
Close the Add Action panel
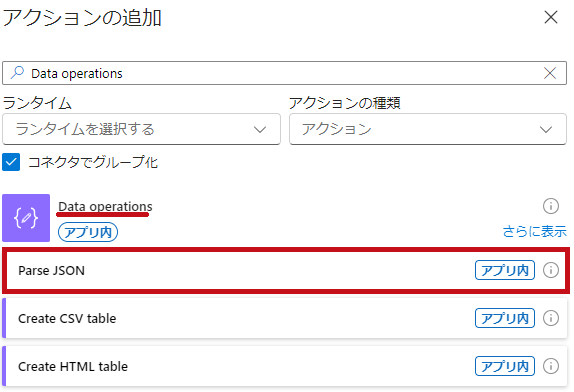[551, 17]
